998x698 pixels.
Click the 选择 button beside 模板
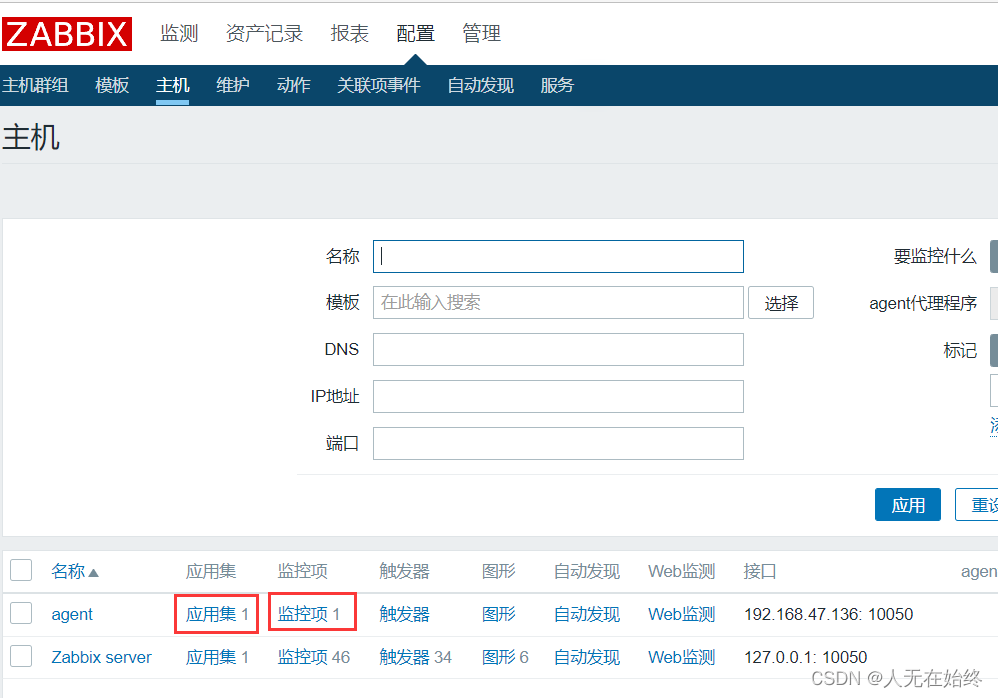point(781,303)
